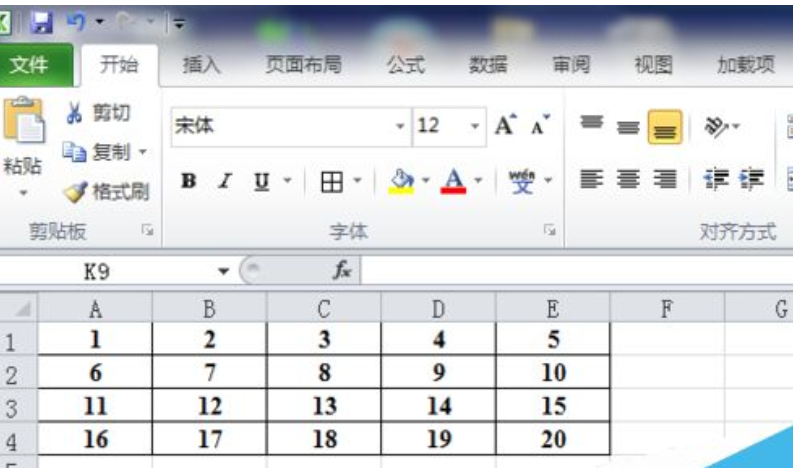Click the text orientation icon
793x468 pixels.
(x=717, y=126)
